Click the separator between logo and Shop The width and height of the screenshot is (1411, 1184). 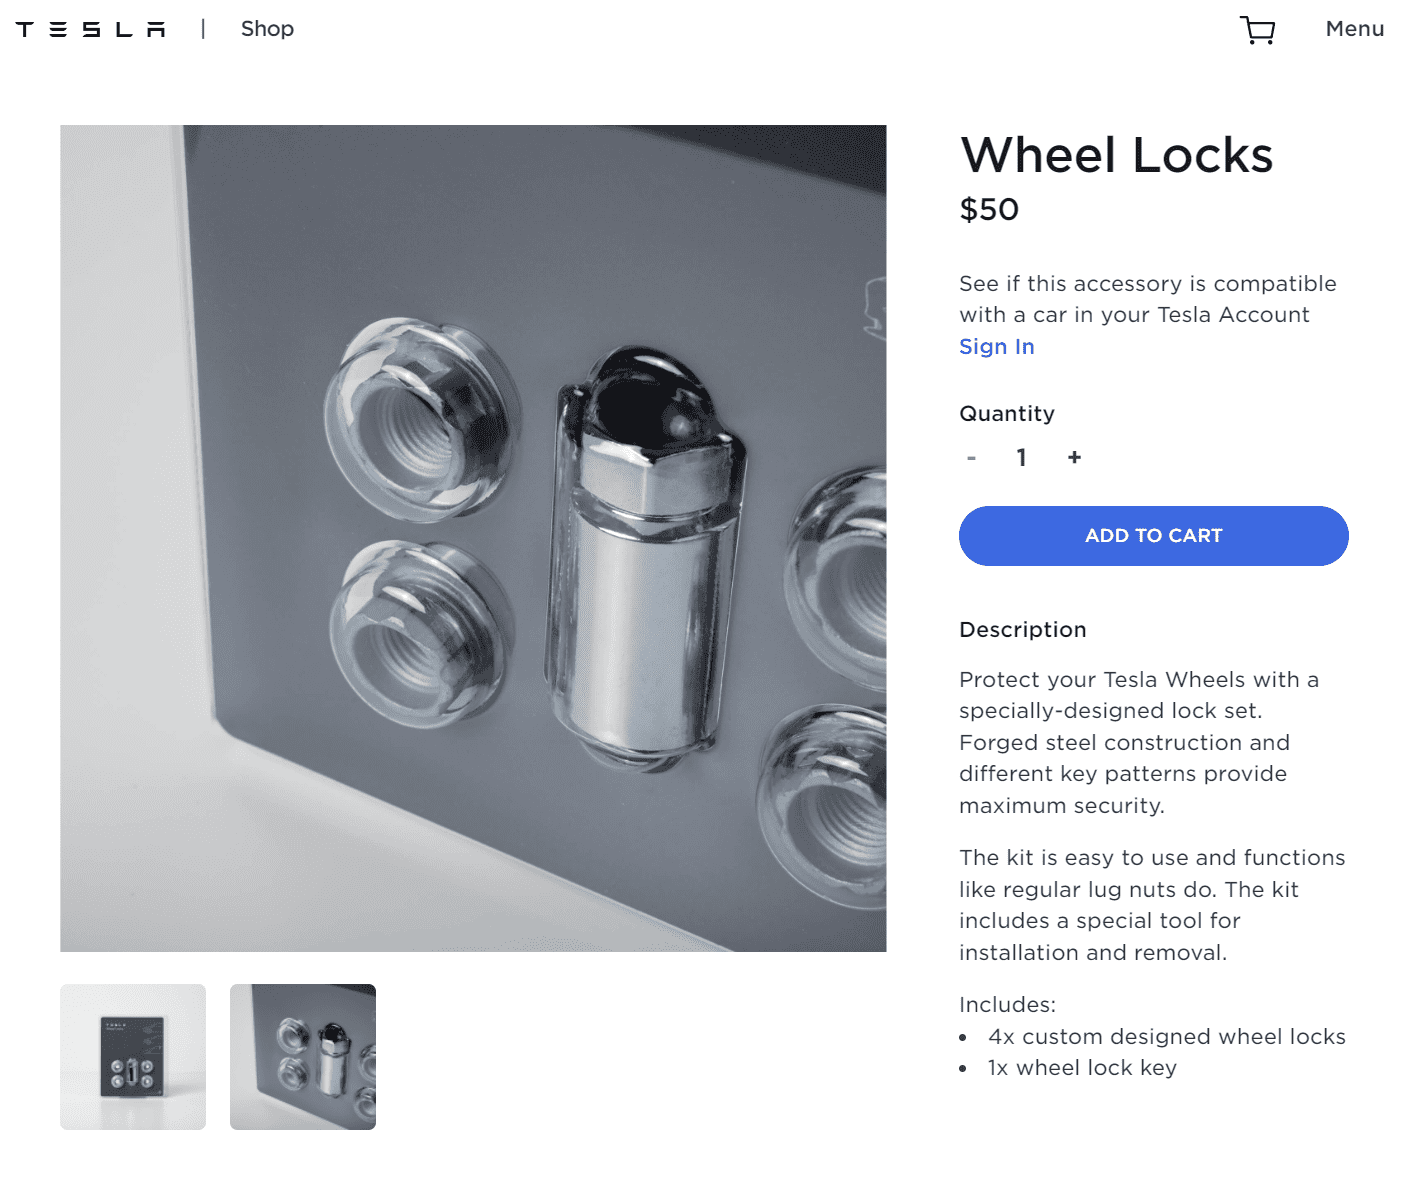[x=205, y=29]
